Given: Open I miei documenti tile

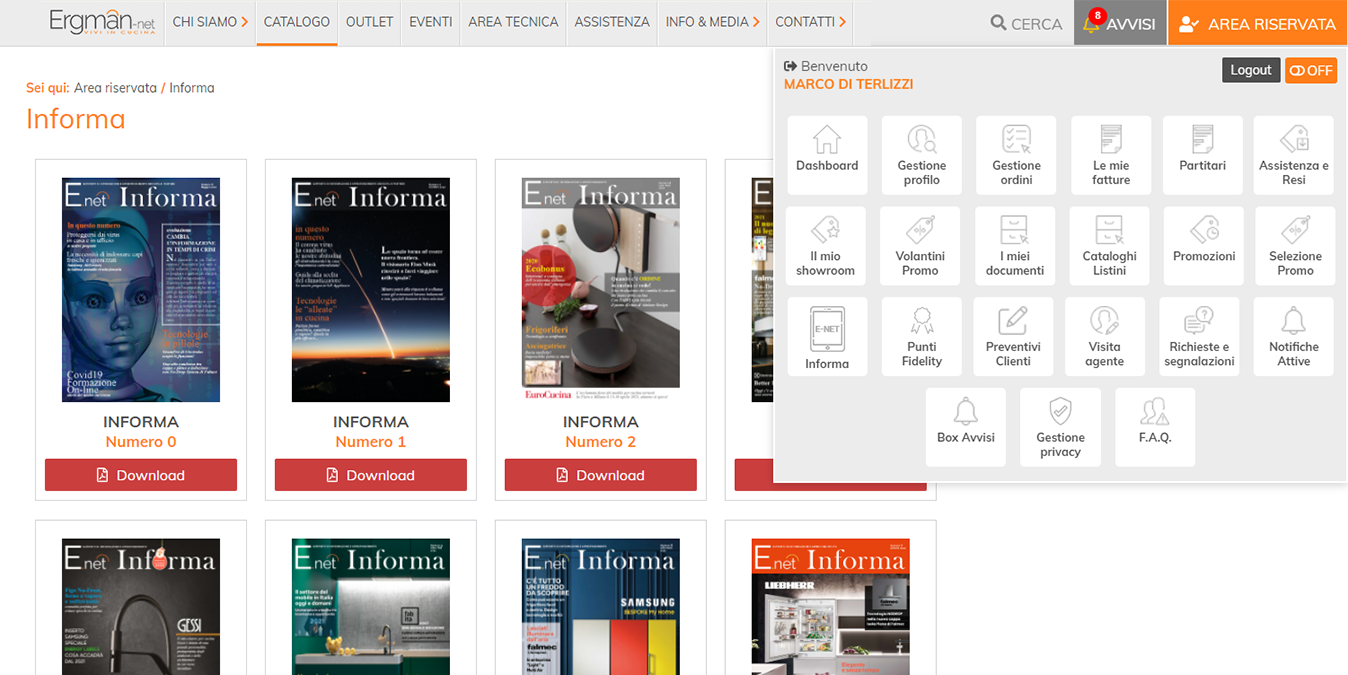Looking at the screenshot, I should point(1014,246).
